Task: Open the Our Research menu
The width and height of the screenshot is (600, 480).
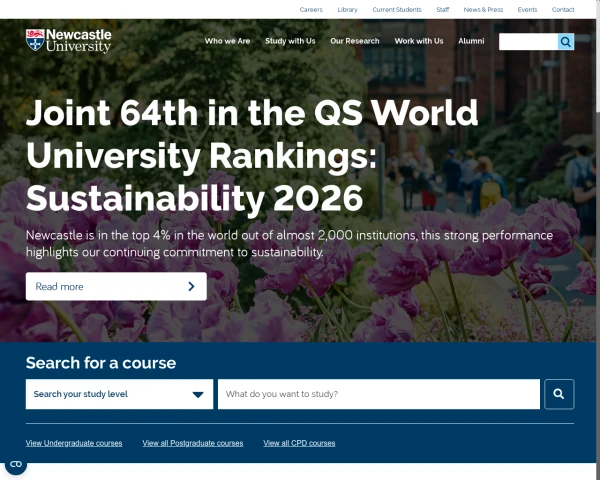Action: point(355,41)
